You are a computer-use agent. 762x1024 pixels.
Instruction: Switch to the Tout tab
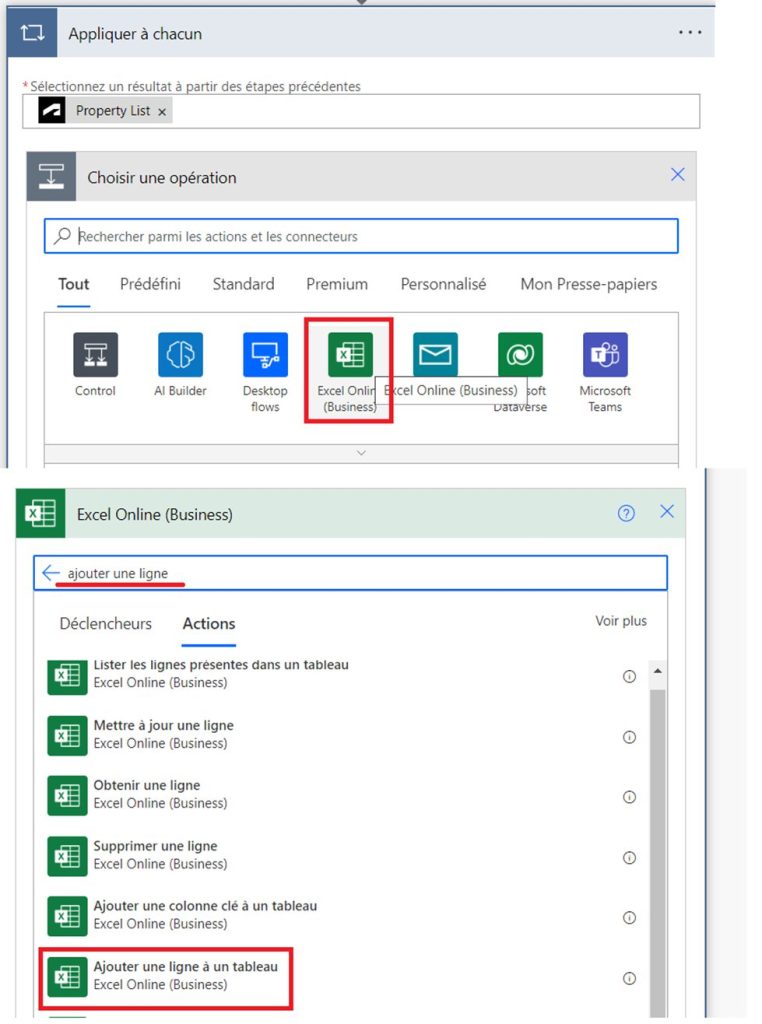click(73, 284)
